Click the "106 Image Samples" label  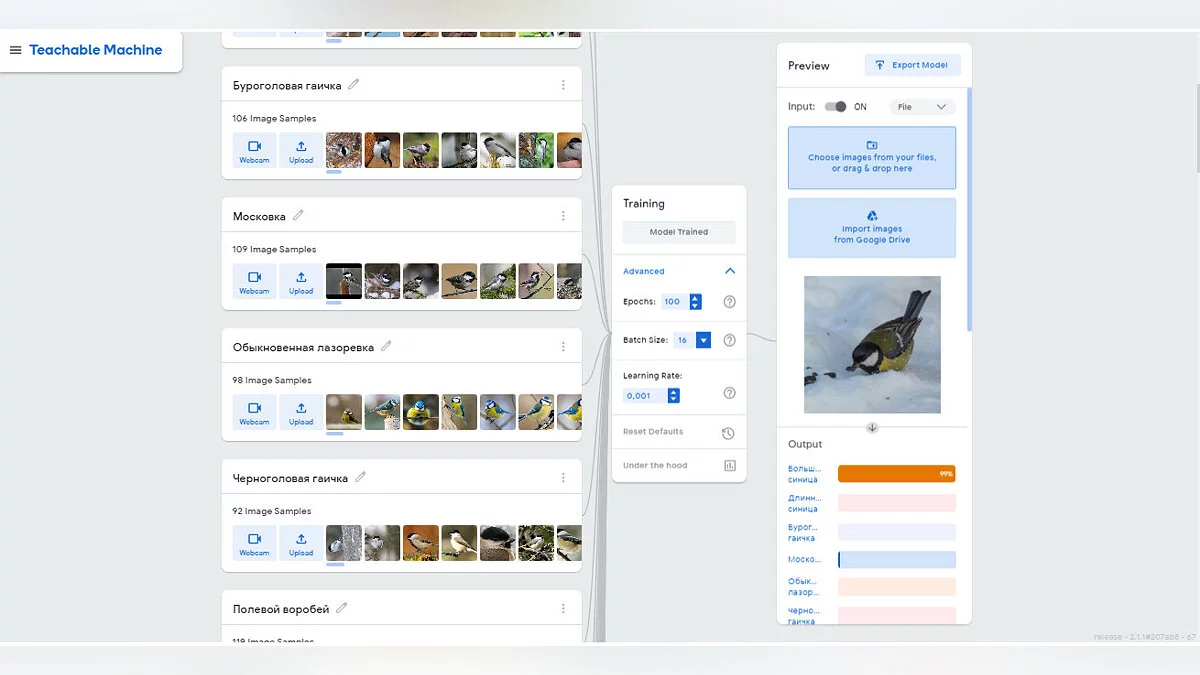pos(274,118)
